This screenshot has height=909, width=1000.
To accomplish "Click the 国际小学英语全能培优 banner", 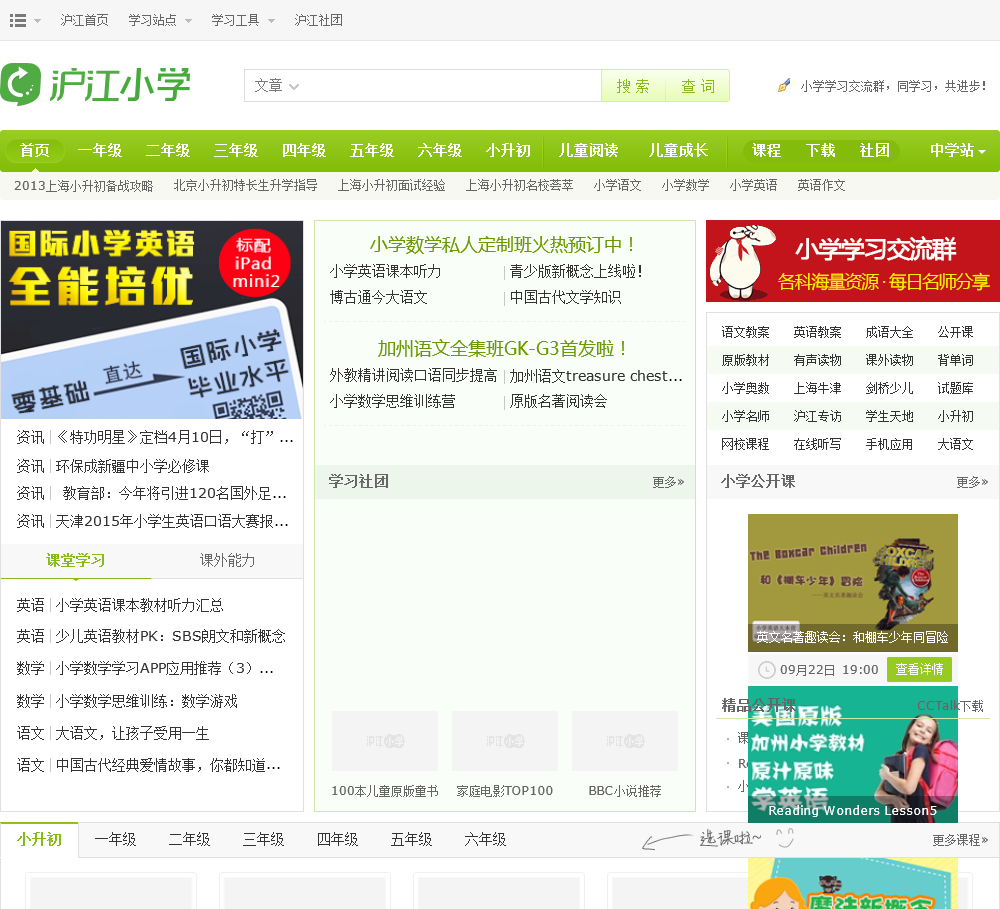I will (152, 320).
